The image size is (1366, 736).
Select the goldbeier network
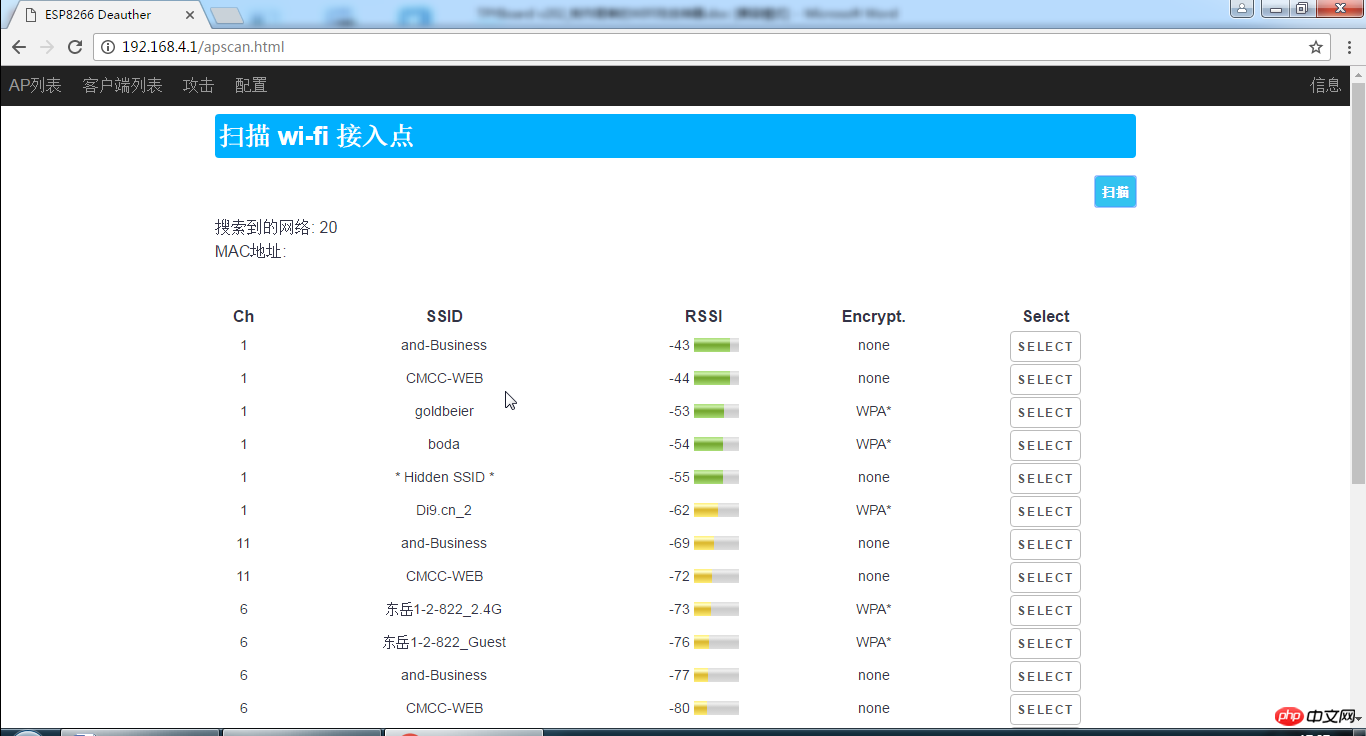point(1045,412)
